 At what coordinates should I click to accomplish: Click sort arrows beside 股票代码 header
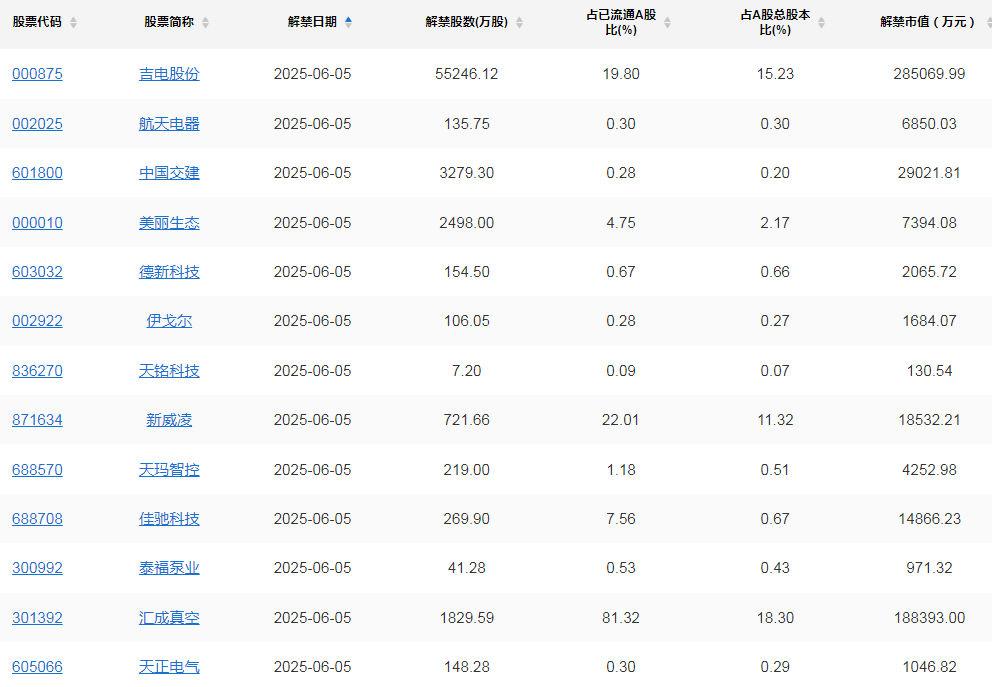click(x=74, y=22)
